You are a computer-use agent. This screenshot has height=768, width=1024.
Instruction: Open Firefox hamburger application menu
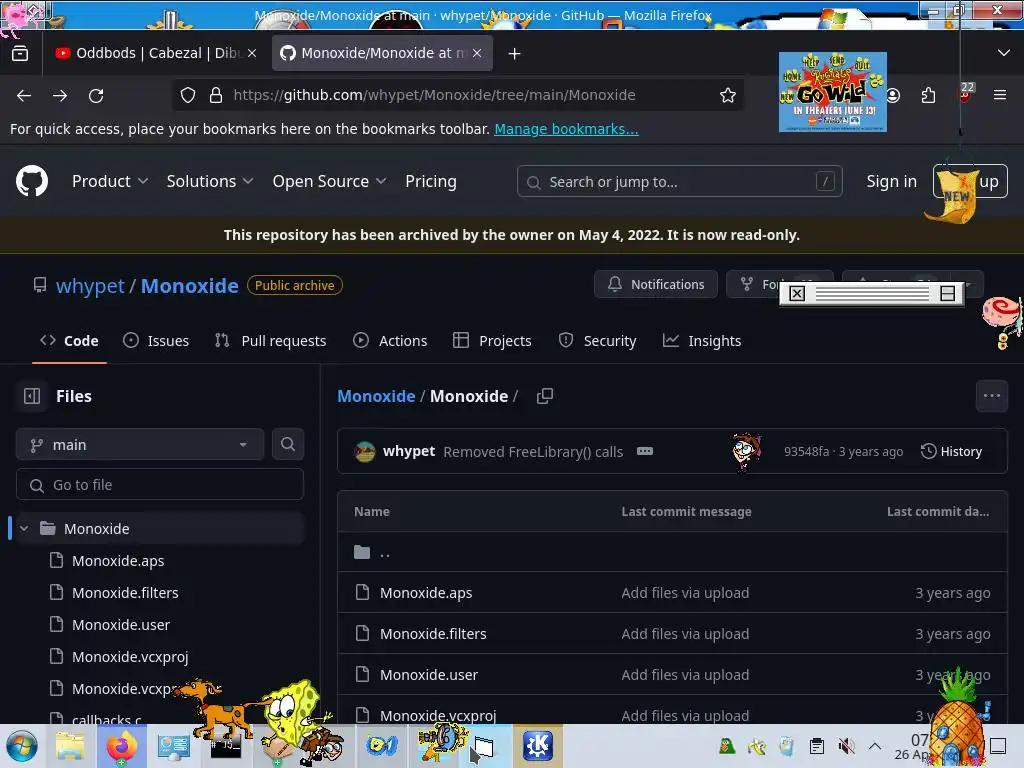click(x=999, y=95)
